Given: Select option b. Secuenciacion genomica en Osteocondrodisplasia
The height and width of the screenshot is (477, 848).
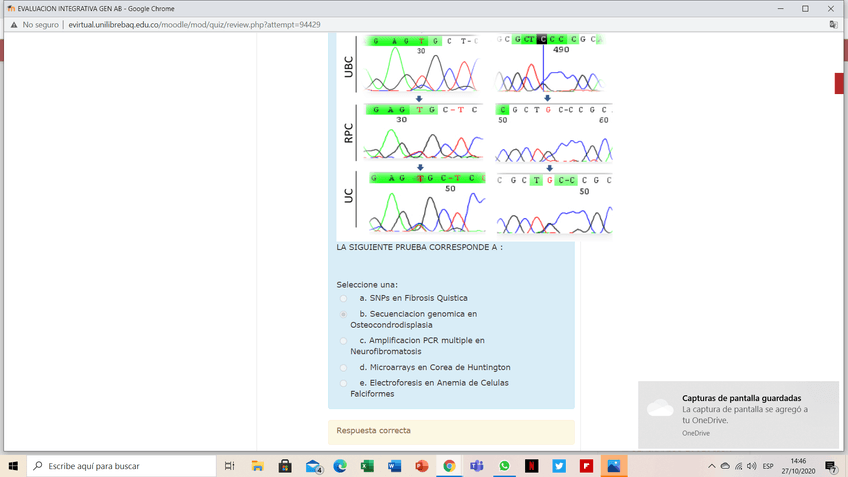Looking at the screenshot, I should click(343, 314).
